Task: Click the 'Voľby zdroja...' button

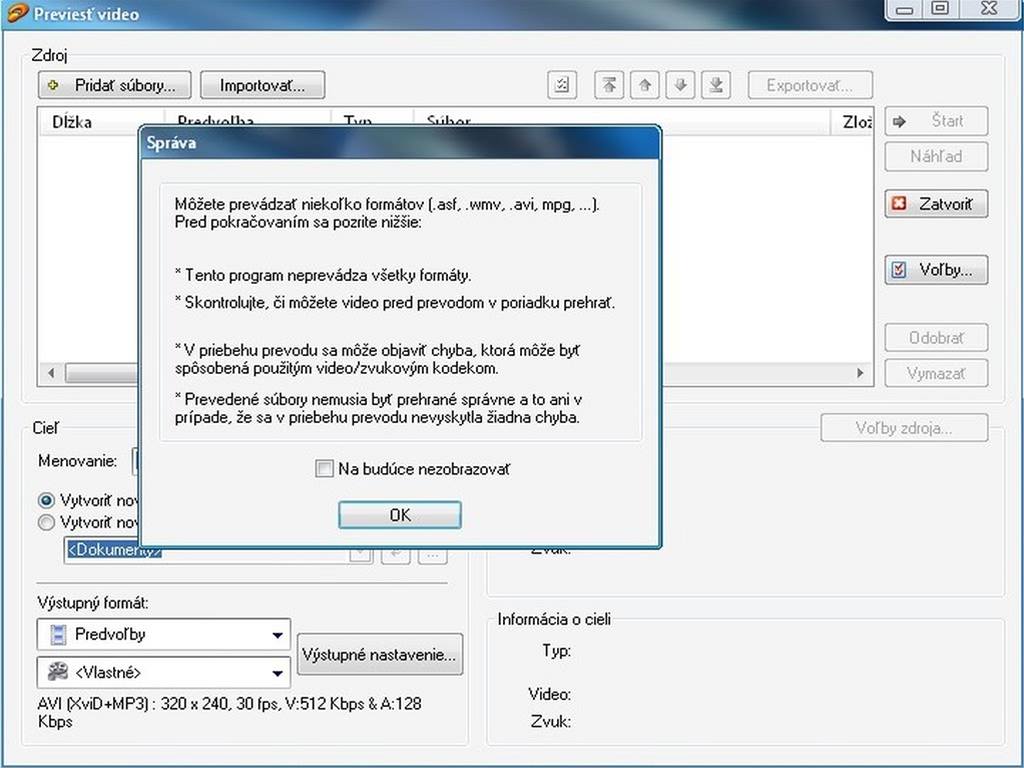Action: click(904, 428)
